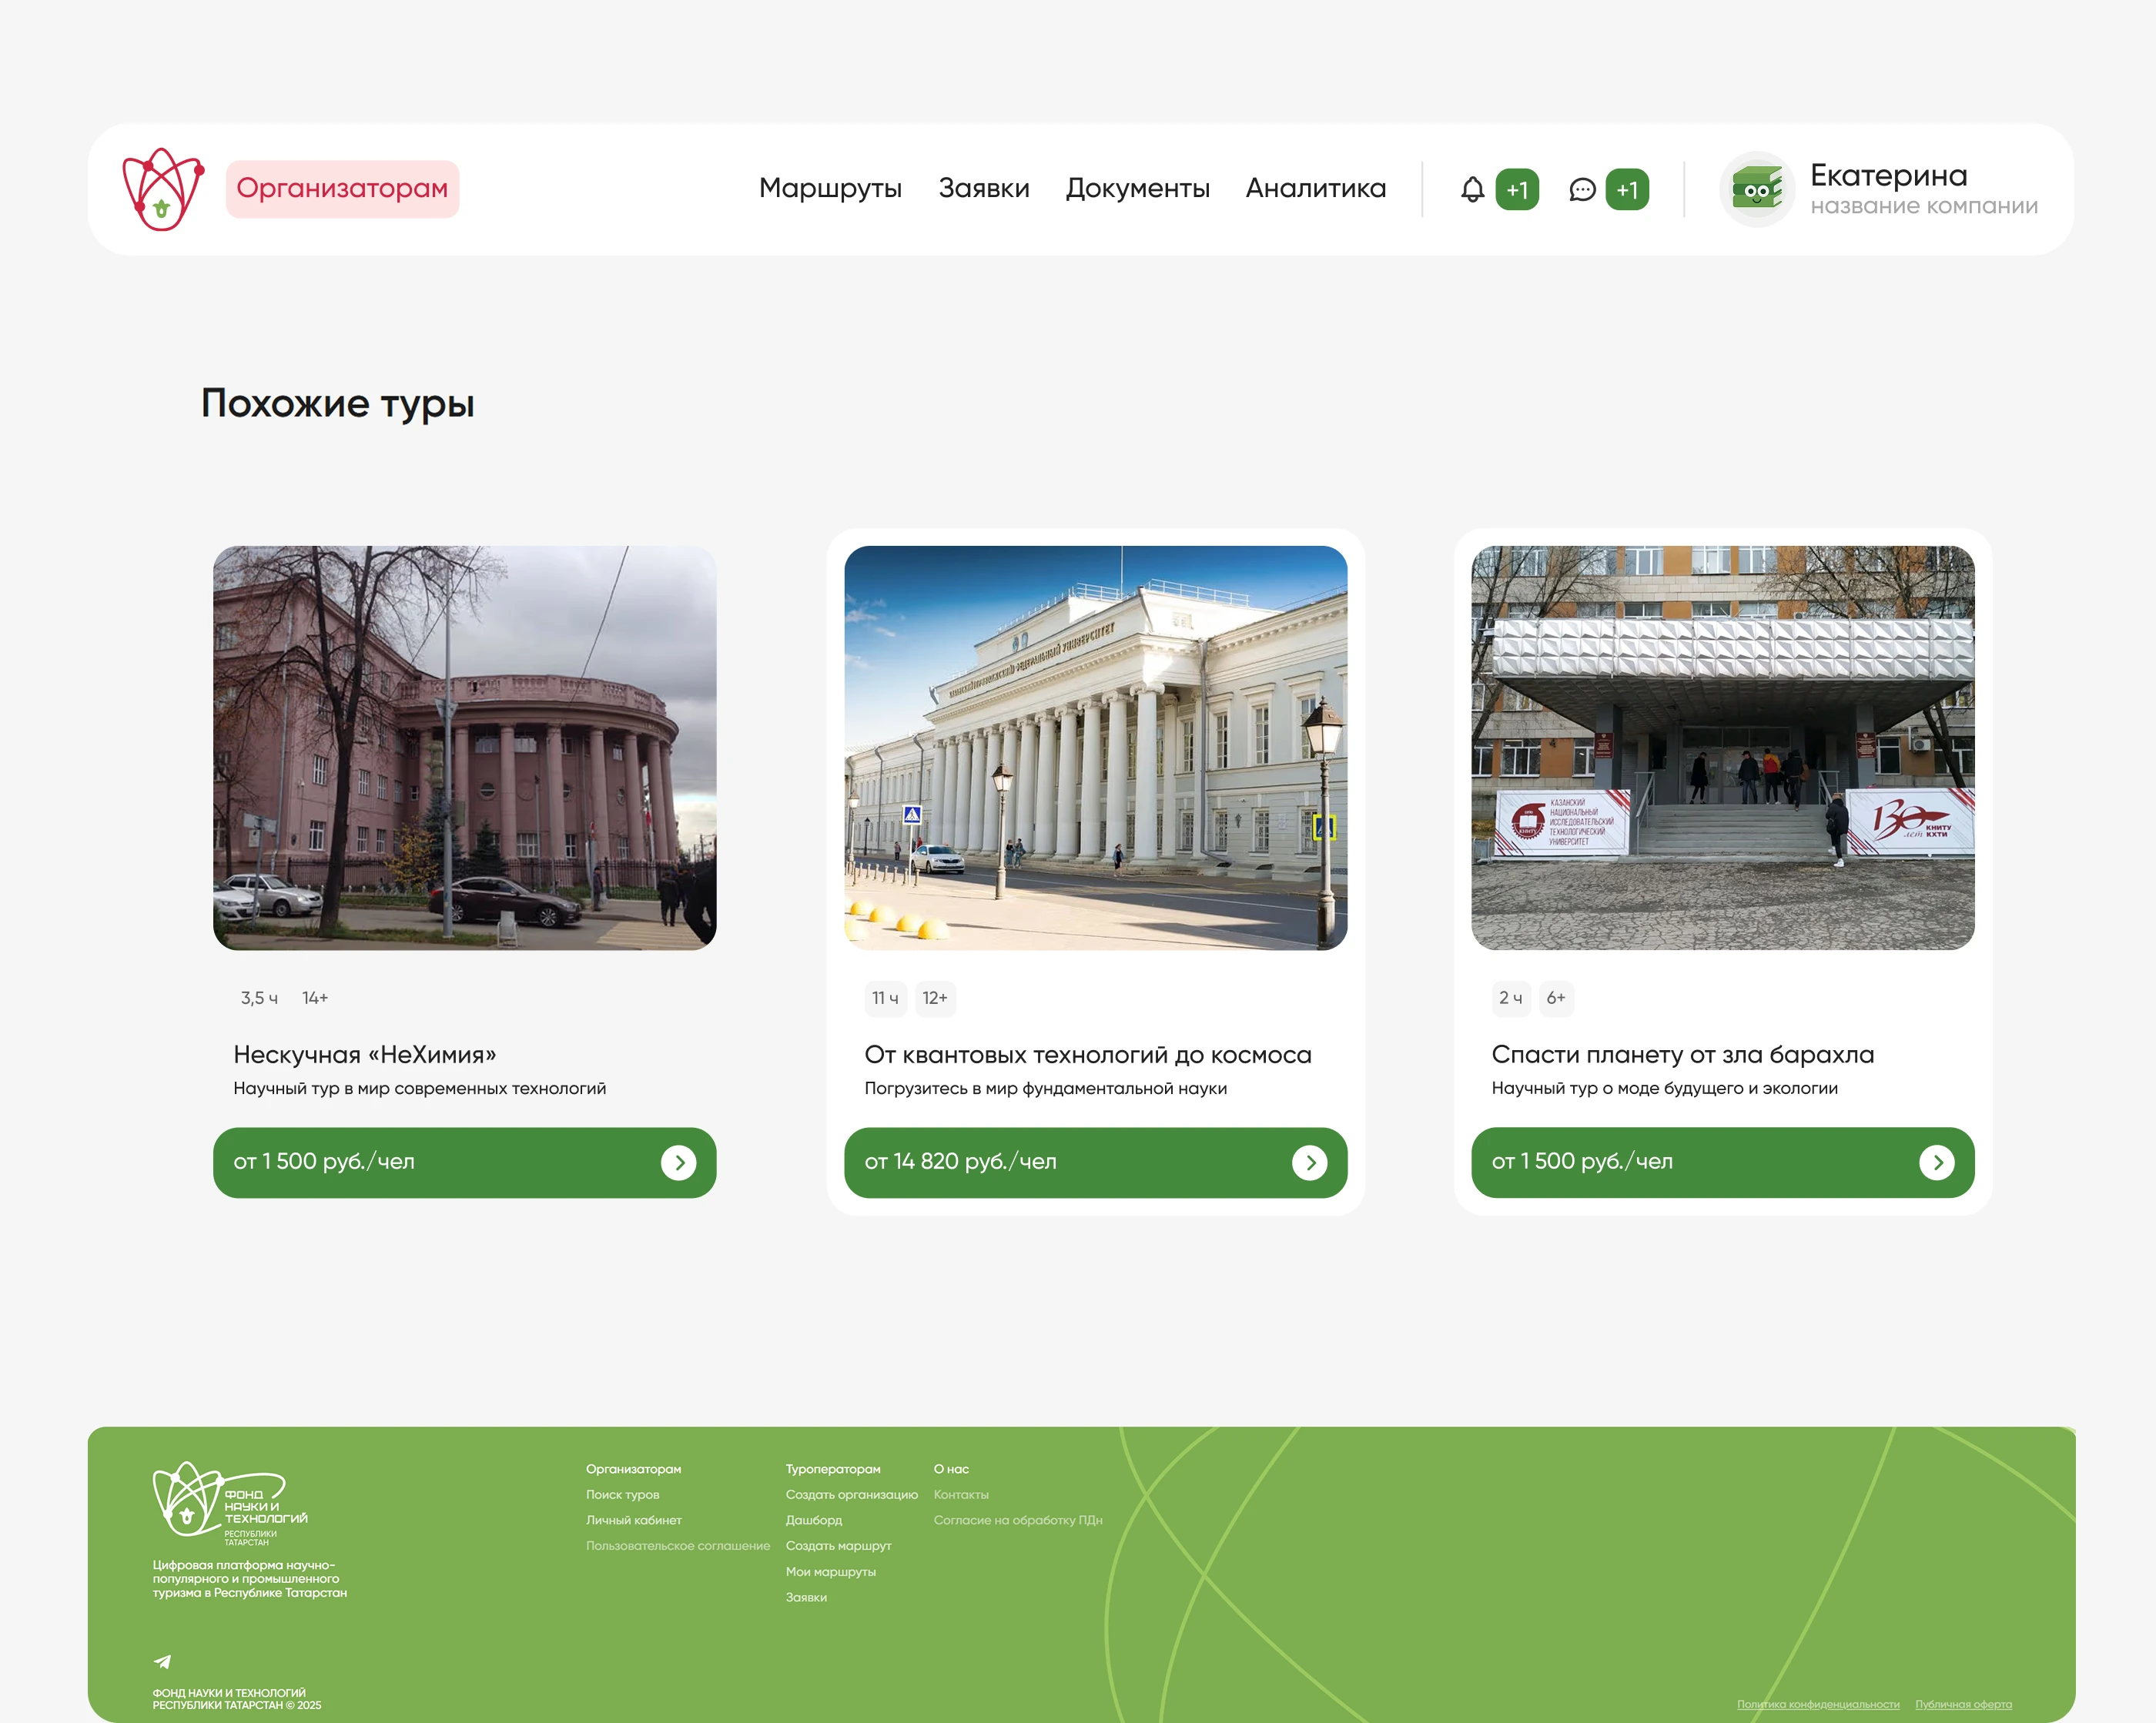Open messages via the chat bubble icon

1583,189
